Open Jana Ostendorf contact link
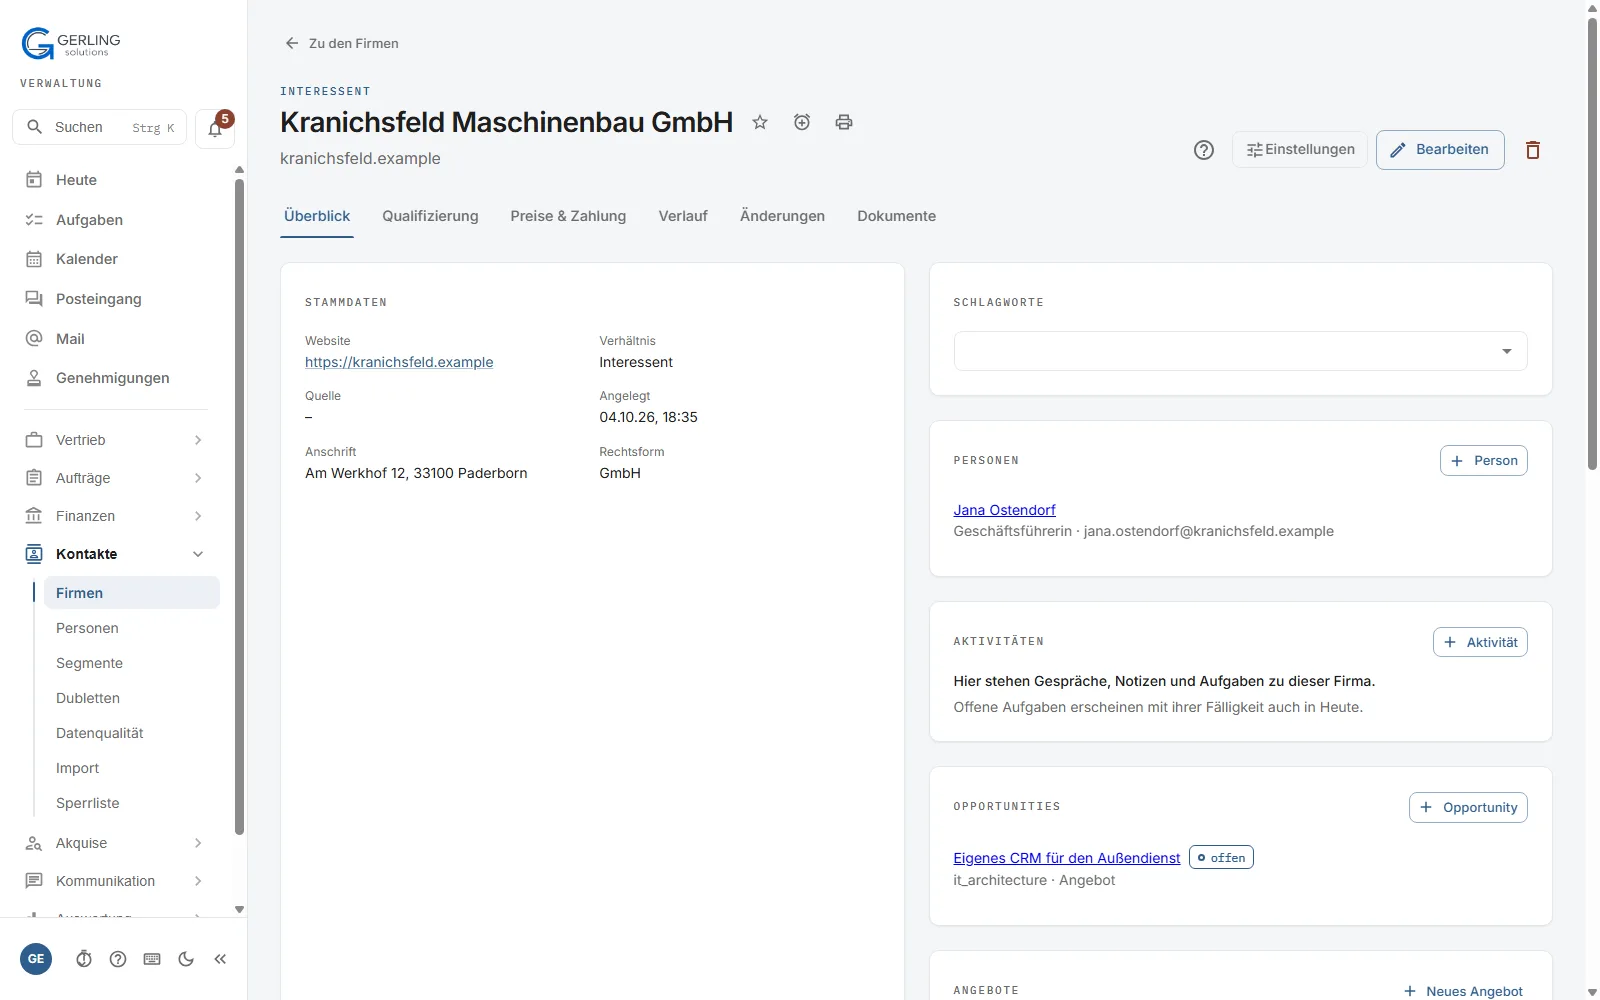 pos(1004,510)
